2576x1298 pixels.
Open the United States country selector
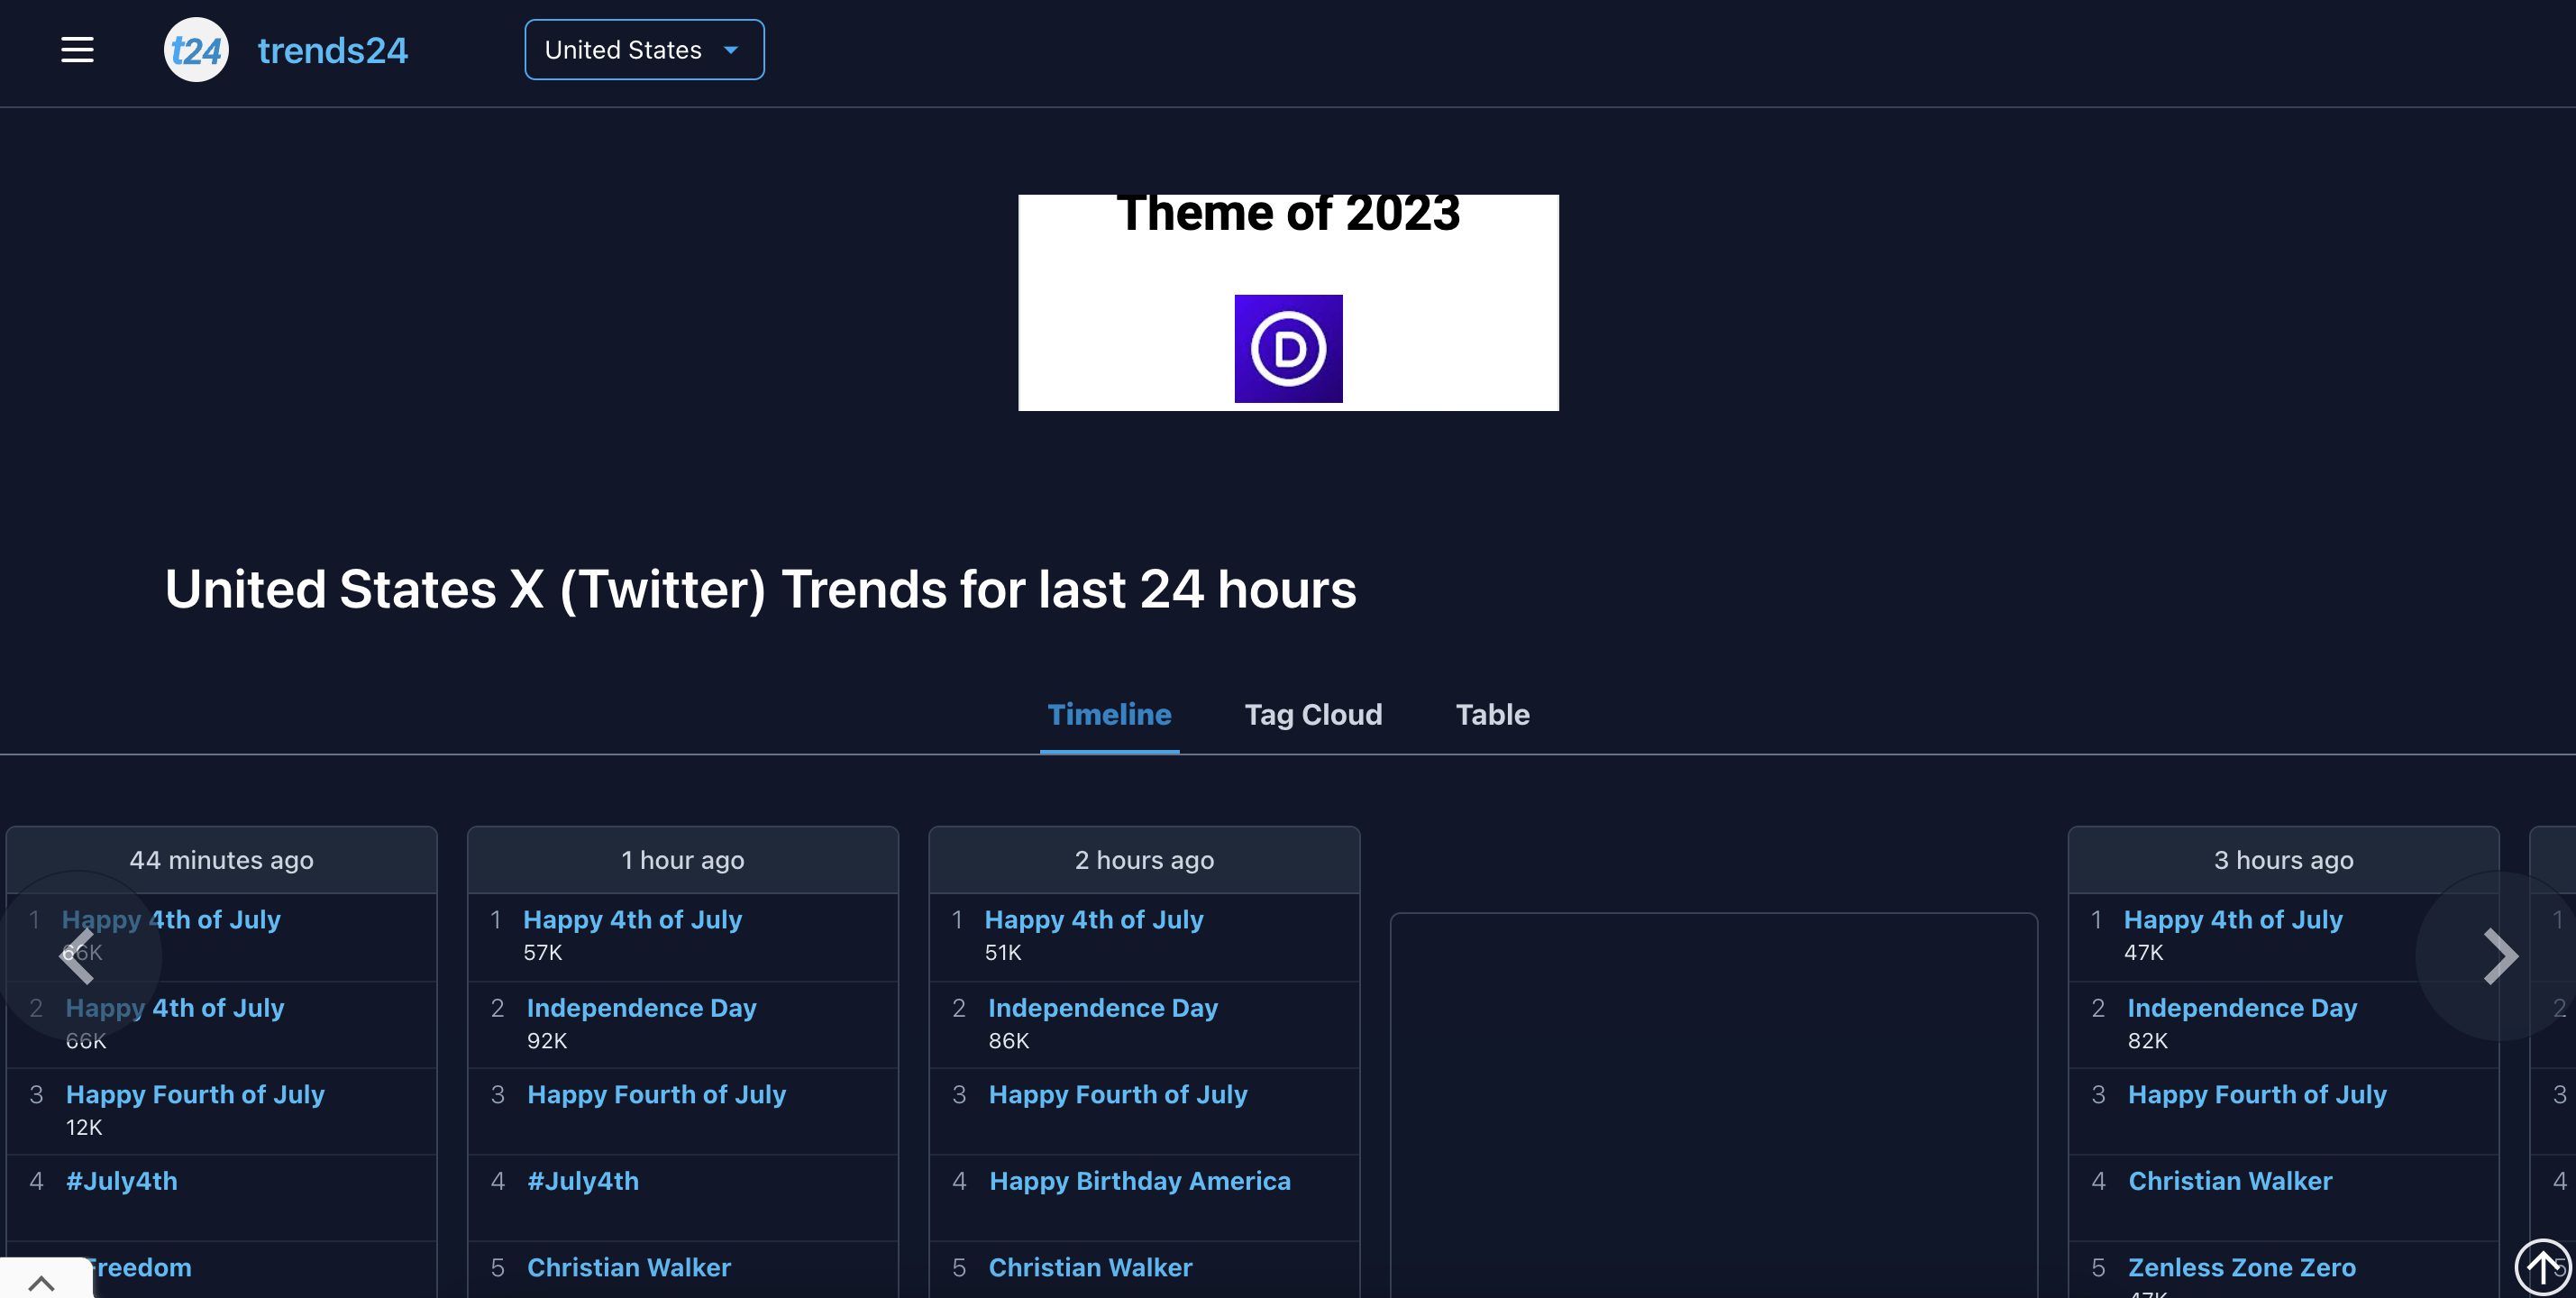coord(644,49)
